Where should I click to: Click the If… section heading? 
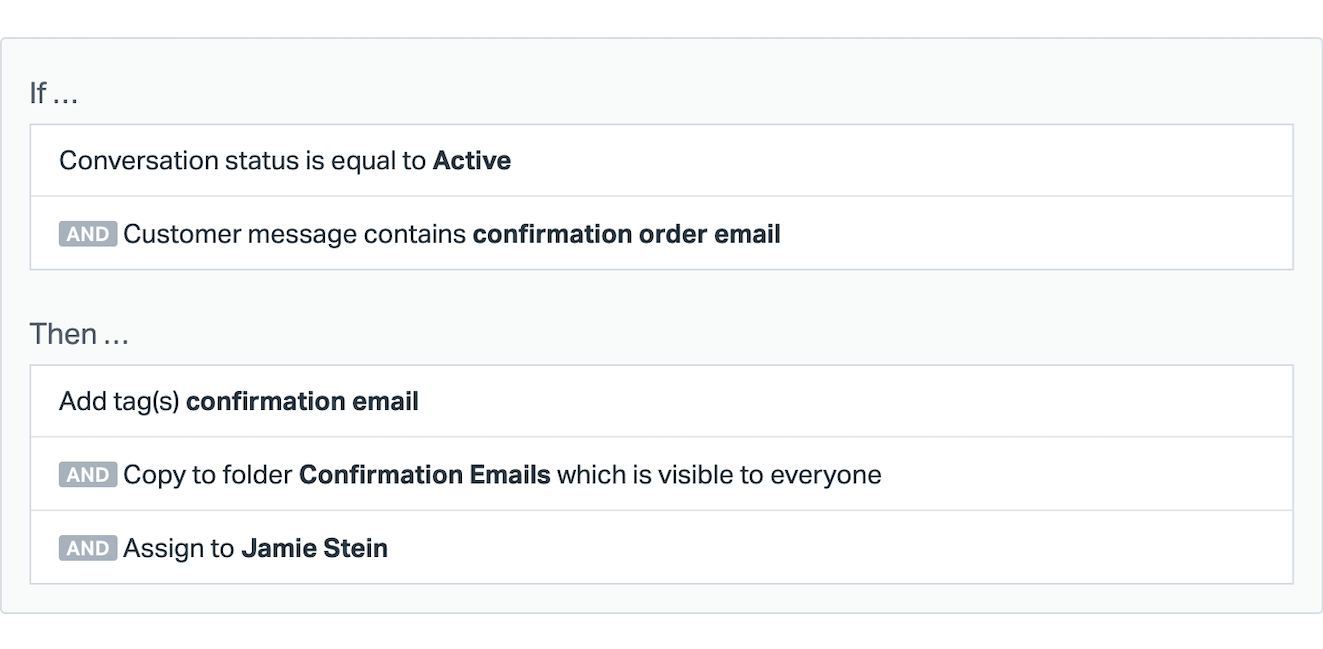(x=54, y=93)
